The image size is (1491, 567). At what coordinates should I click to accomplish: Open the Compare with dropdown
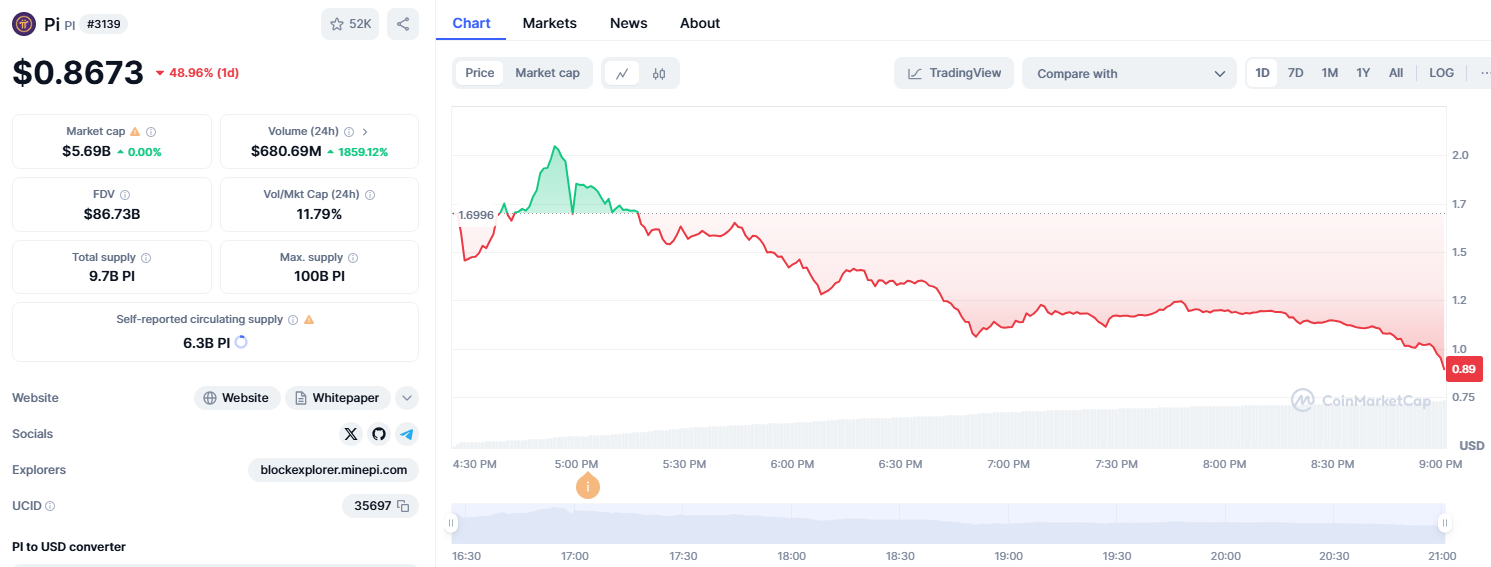pyautogui.click(x=1129, y=73)
